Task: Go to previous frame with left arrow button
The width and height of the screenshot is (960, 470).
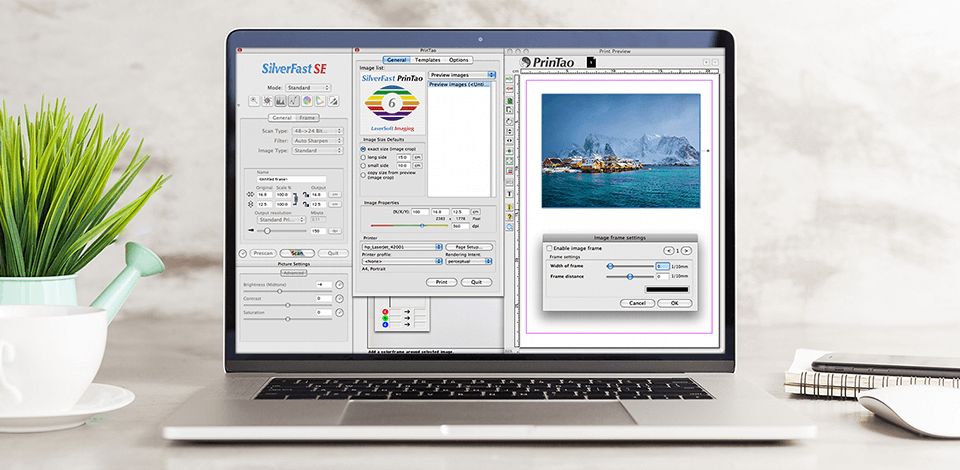Action: 669,250
